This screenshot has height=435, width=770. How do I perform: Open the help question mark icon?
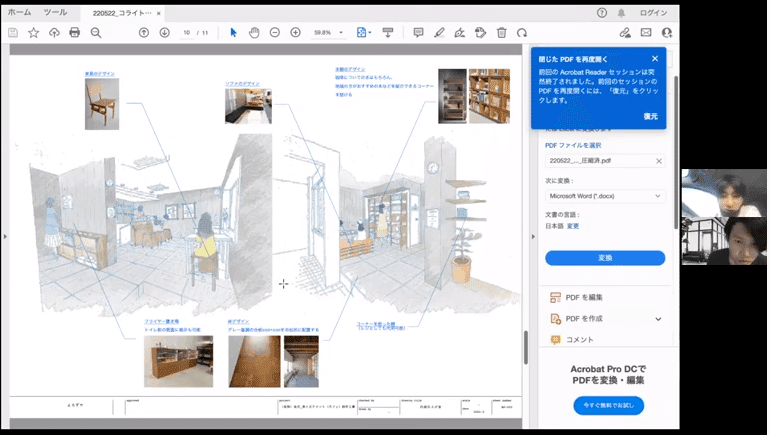[602, 13]
